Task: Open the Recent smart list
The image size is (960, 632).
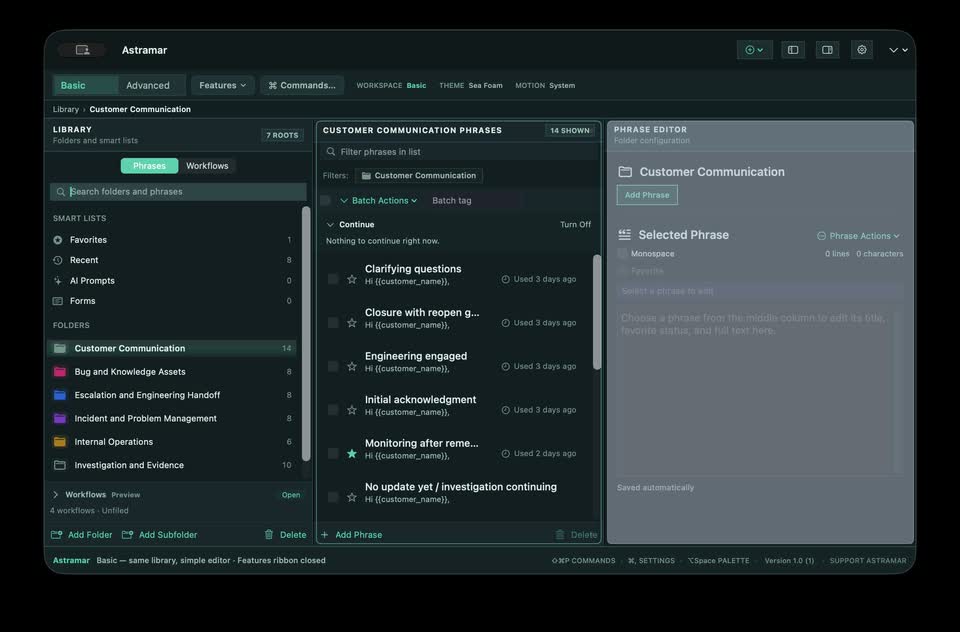Action: pos(173,260)
